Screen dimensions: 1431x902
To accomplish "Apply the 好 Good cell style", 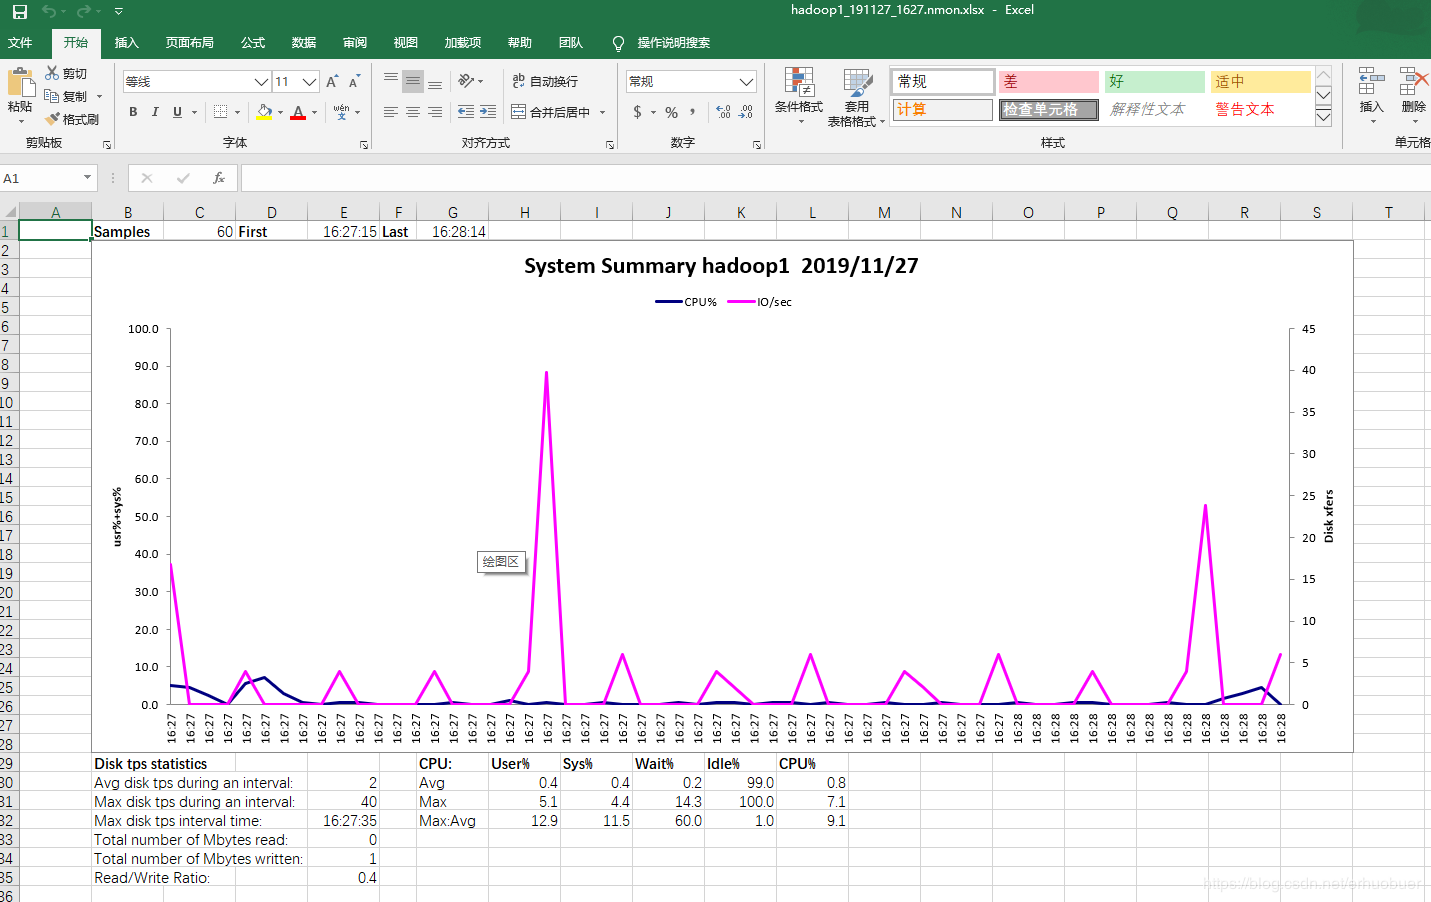I will tap(1154, 81).
